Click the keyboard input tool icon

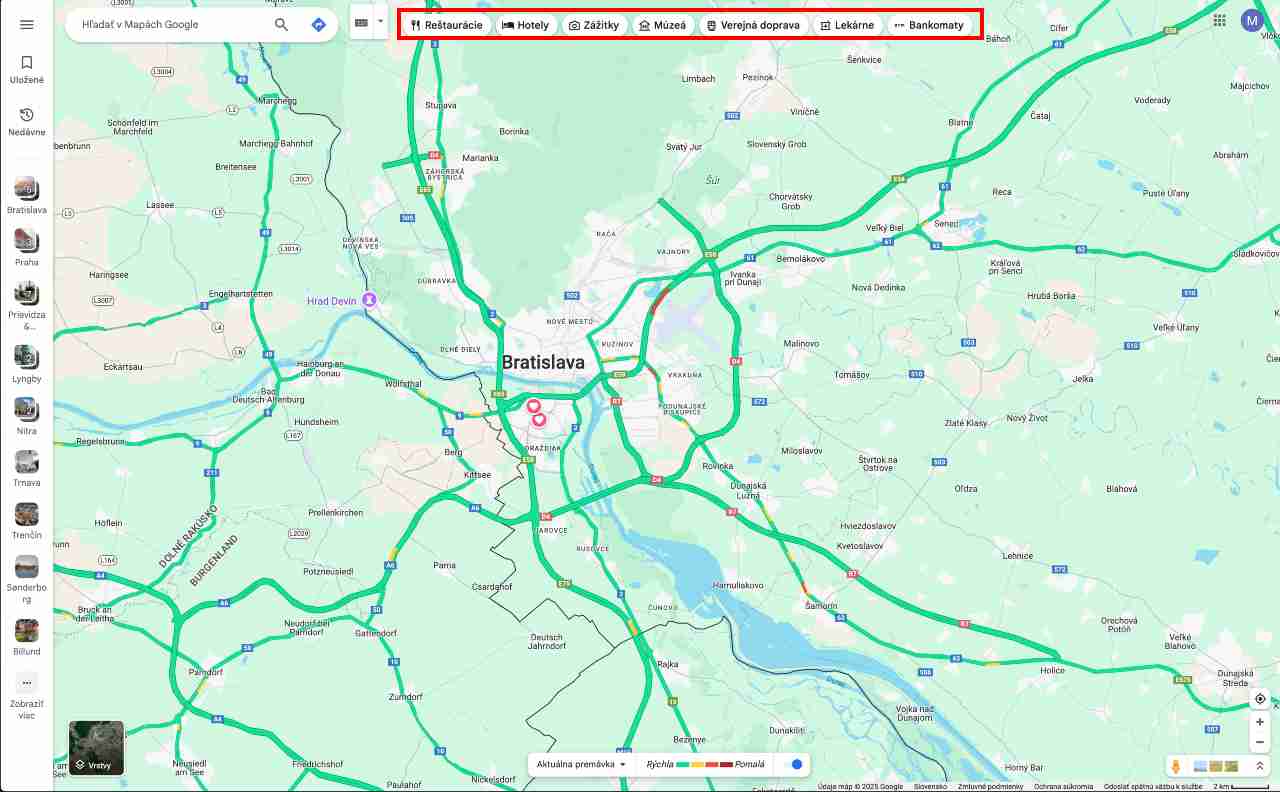point(362,22)
